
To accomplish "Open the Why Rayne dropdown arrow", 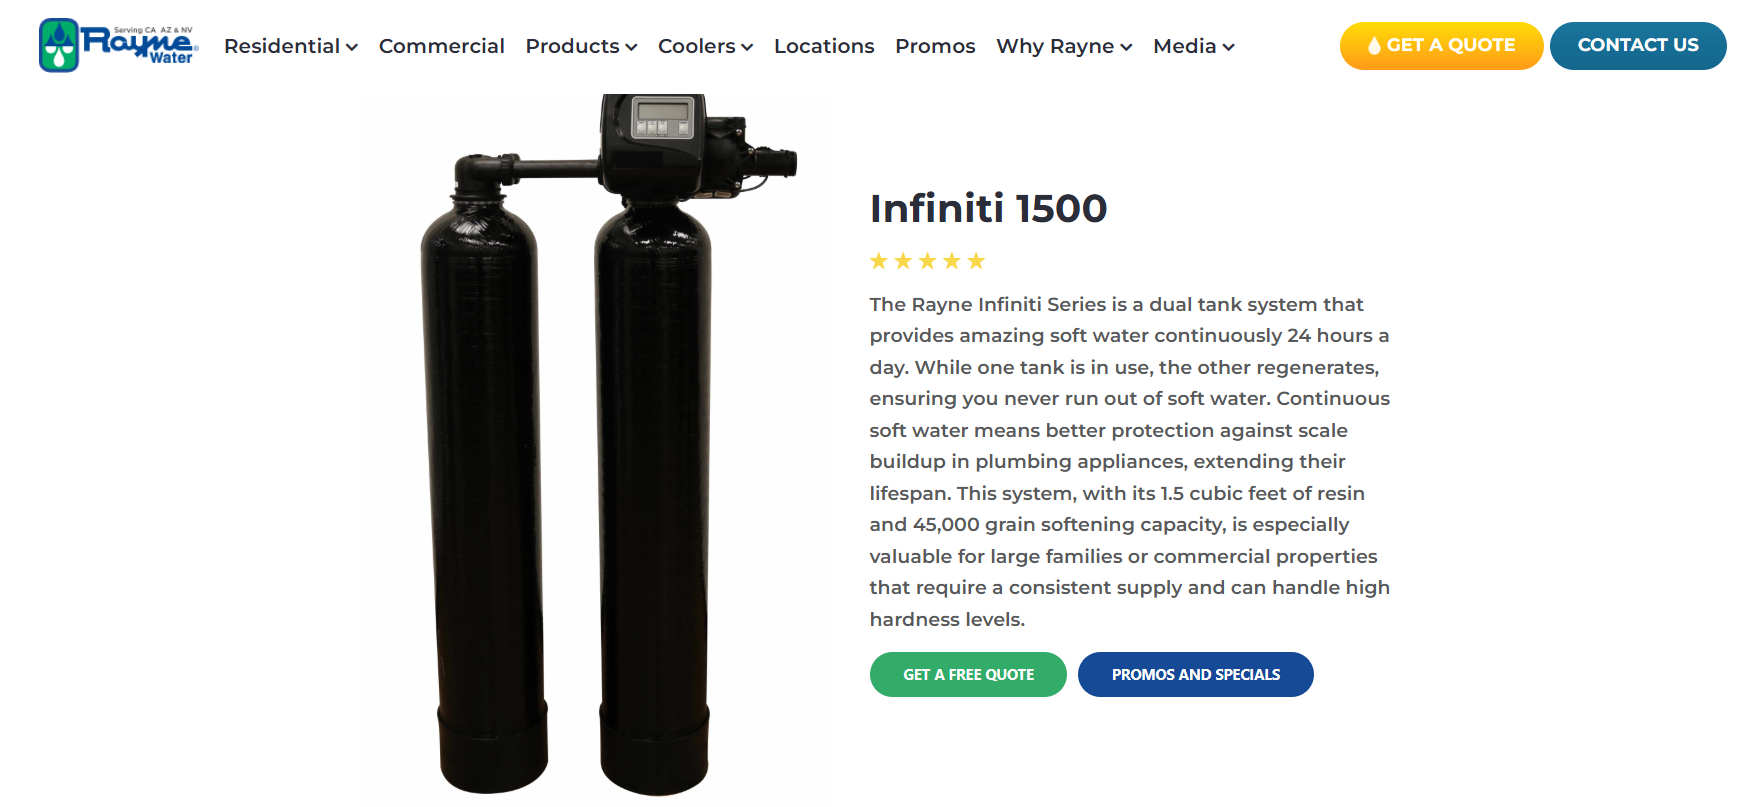I will click(x=1126, y=47).
